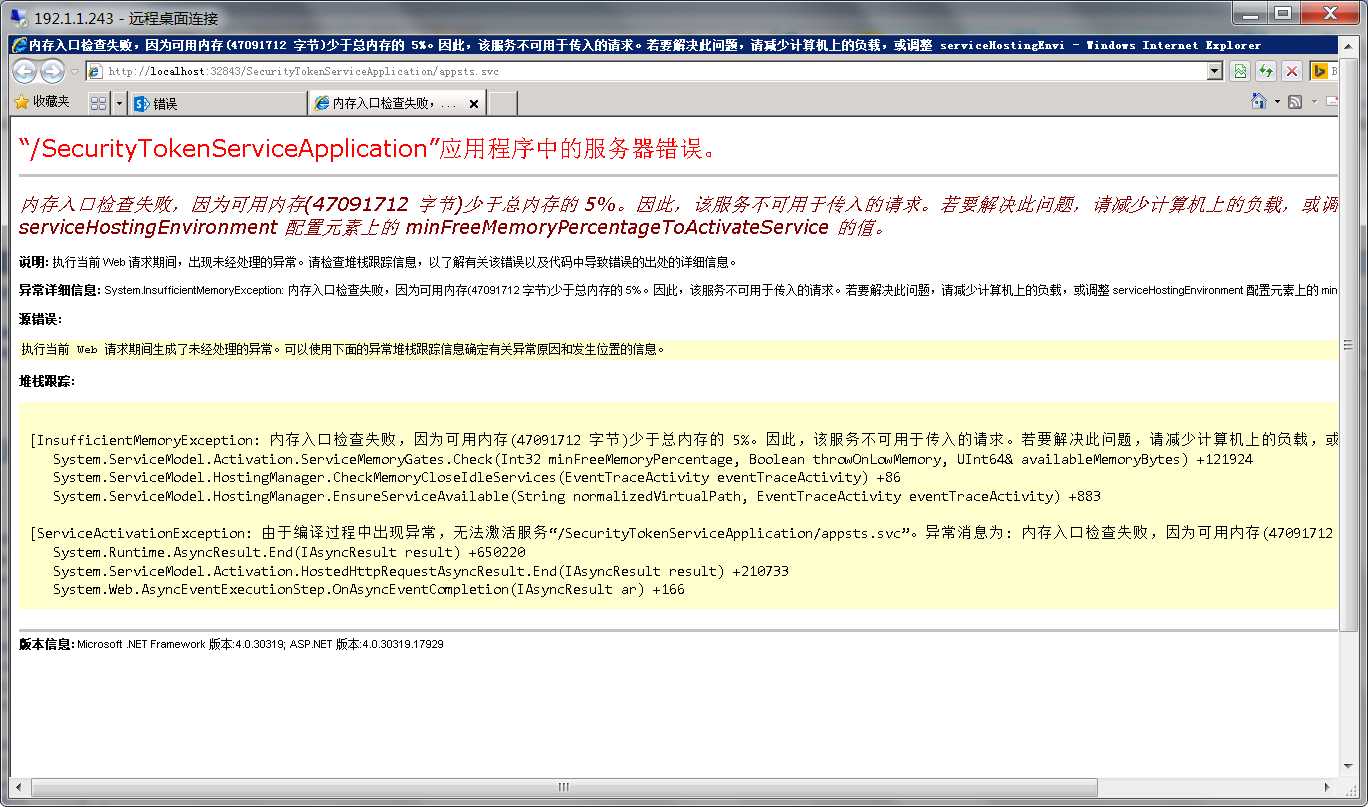Click the vertical scrollbar thumb
Image resolution: width=1368 pixels, height=807 pixels.
coord(1348,344)
